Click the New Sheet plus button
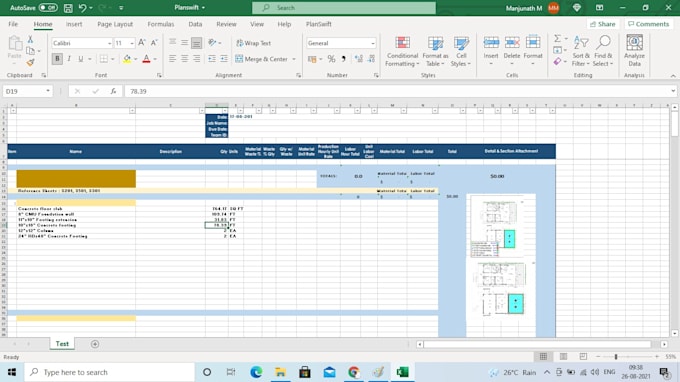The image size is (680, 382). pos(95,344)
